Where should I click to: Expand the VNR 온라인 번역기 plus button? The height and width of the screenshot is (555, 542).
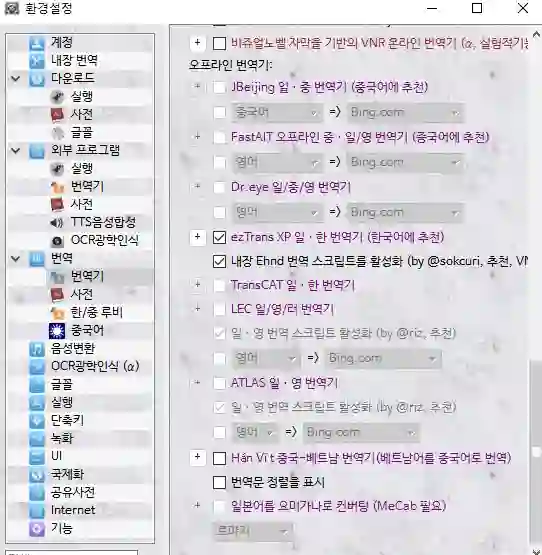[198, 43]
